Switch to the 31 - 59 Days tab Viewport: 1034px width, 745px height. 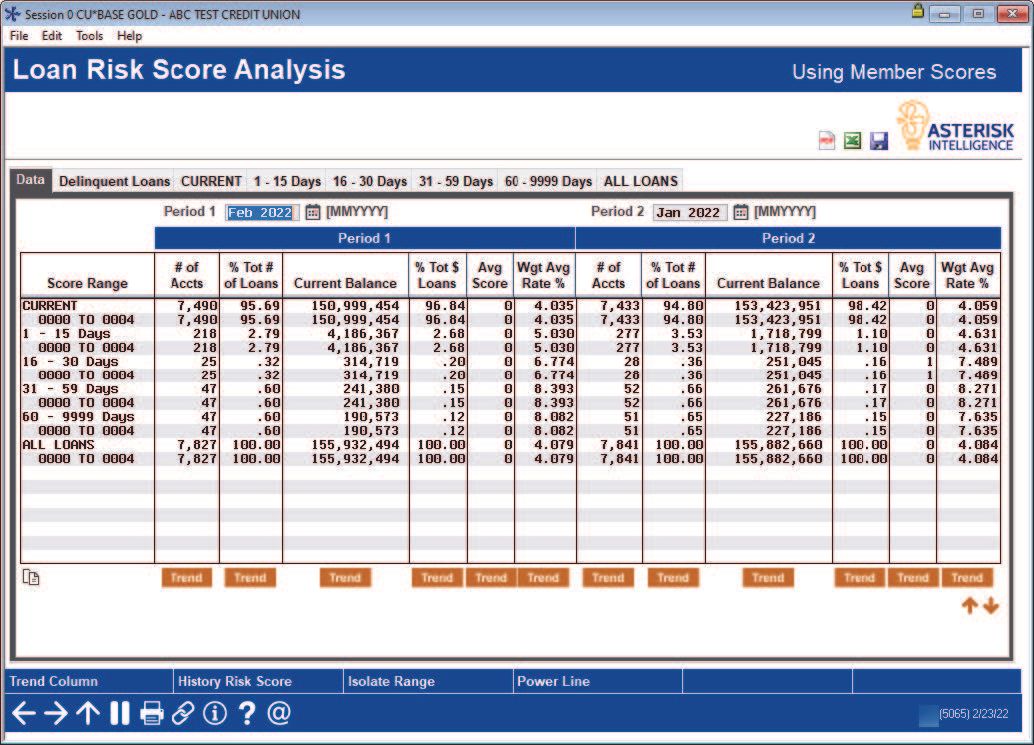(x=456, y=181)
